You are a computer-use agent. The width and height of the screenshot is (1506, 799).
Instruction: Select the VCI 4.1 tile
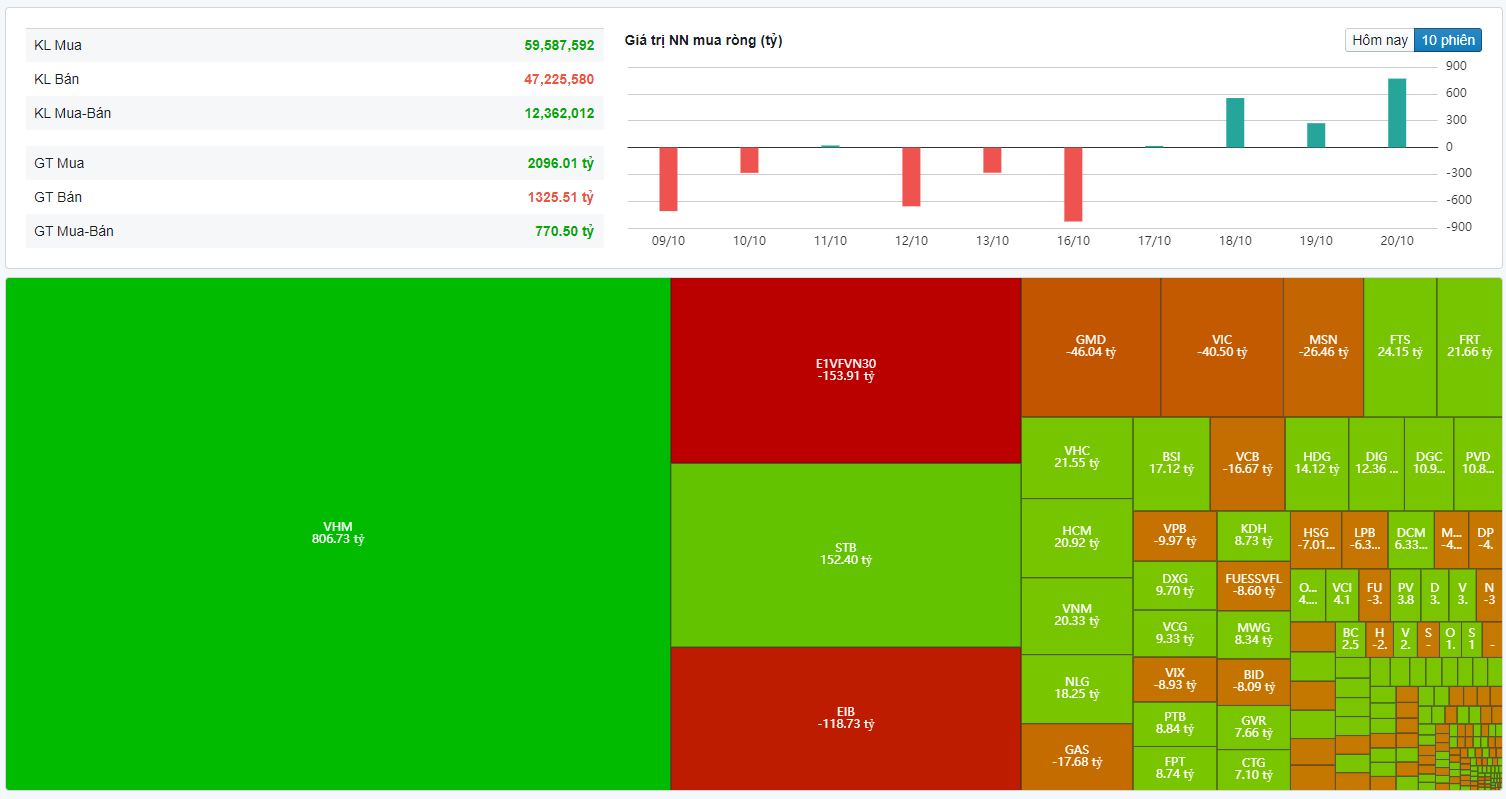tap(1341, 595)
